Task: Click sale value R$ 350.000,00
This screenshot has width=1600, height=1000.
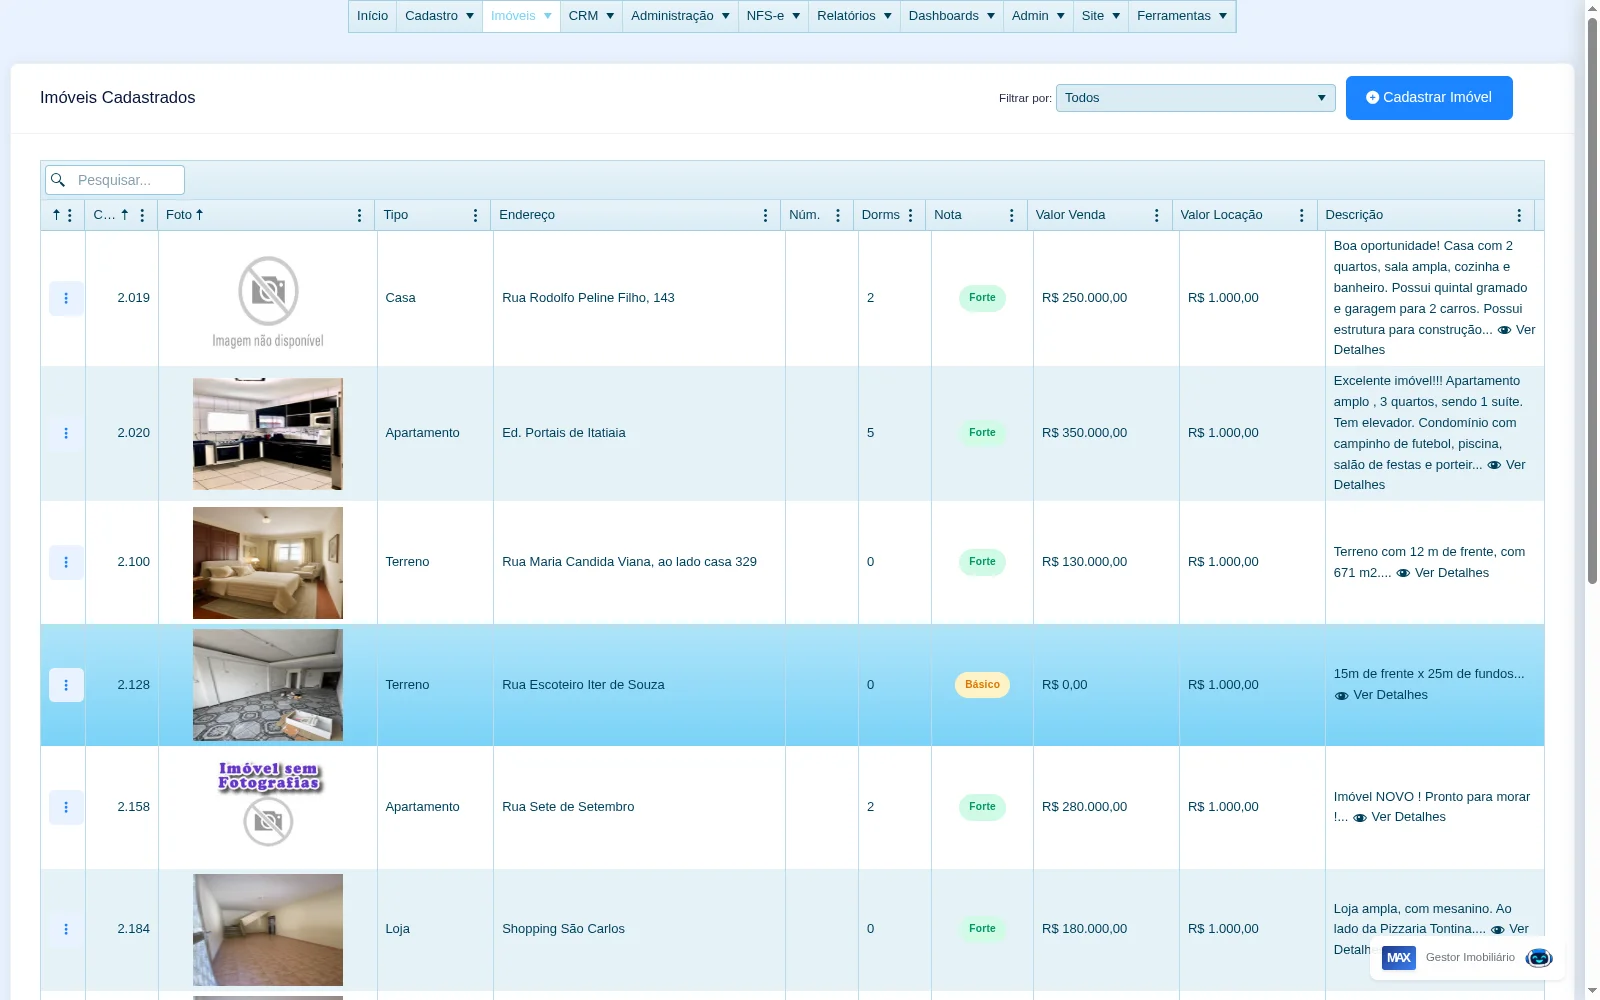Action: pos(1084,433)
